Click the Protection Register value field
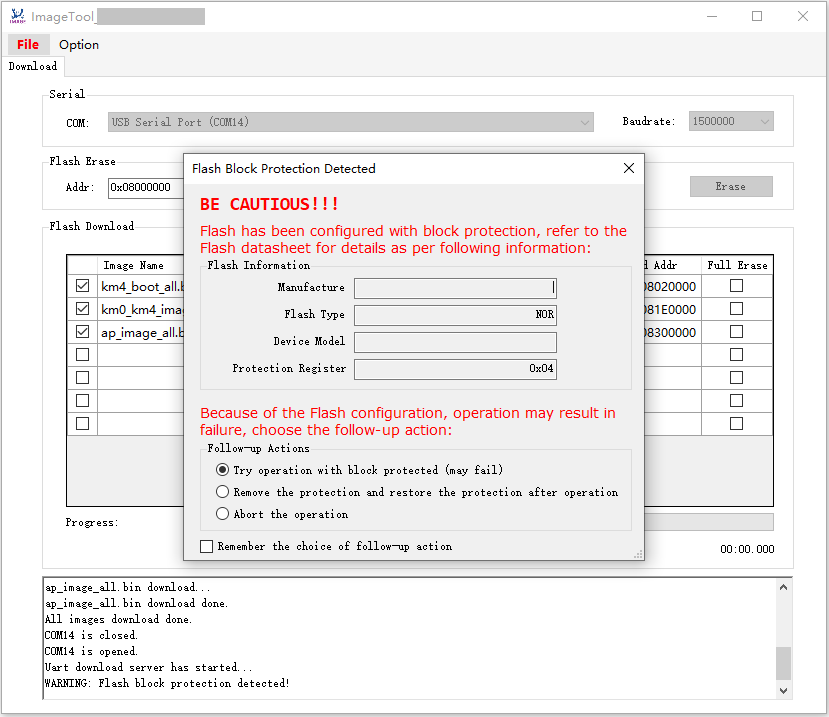Screen dimensions: 829x717 [455, 369]
